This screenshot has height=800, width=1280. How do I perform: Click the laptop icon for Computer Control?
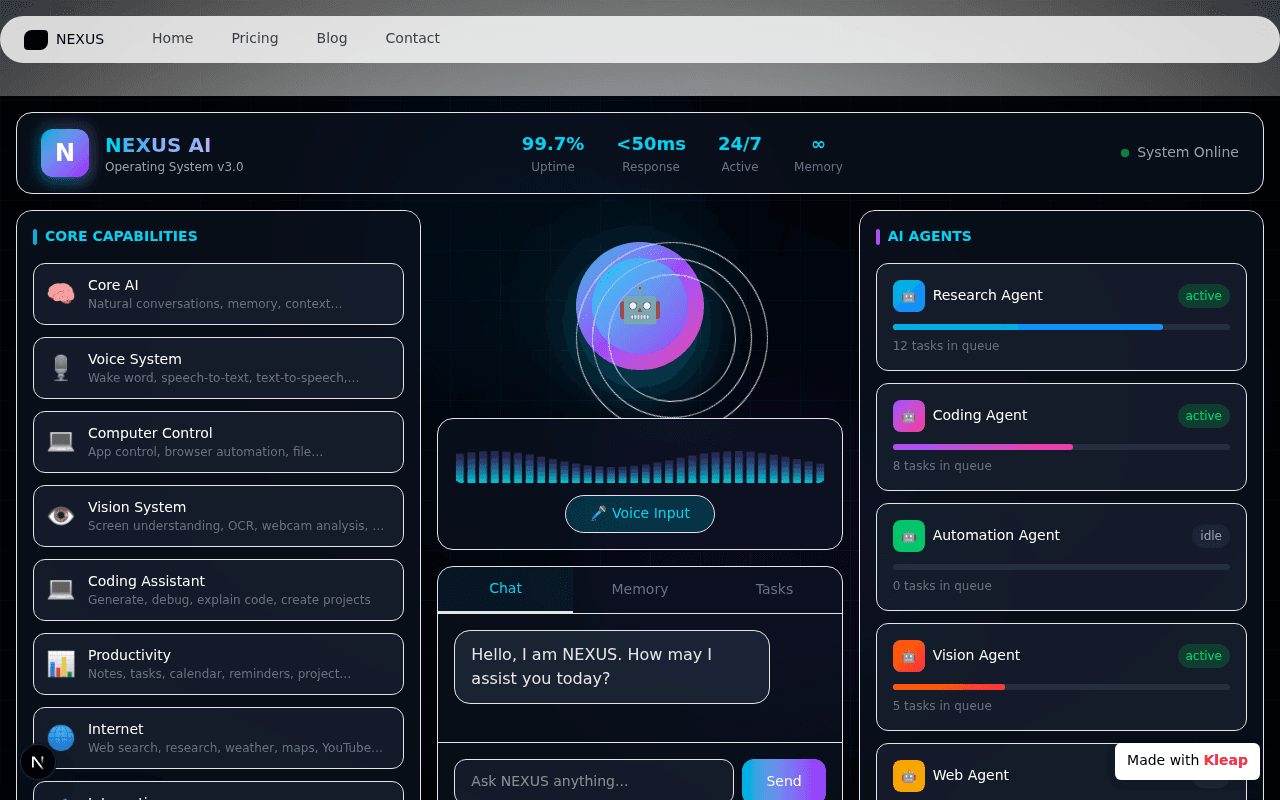click(61, 442)
